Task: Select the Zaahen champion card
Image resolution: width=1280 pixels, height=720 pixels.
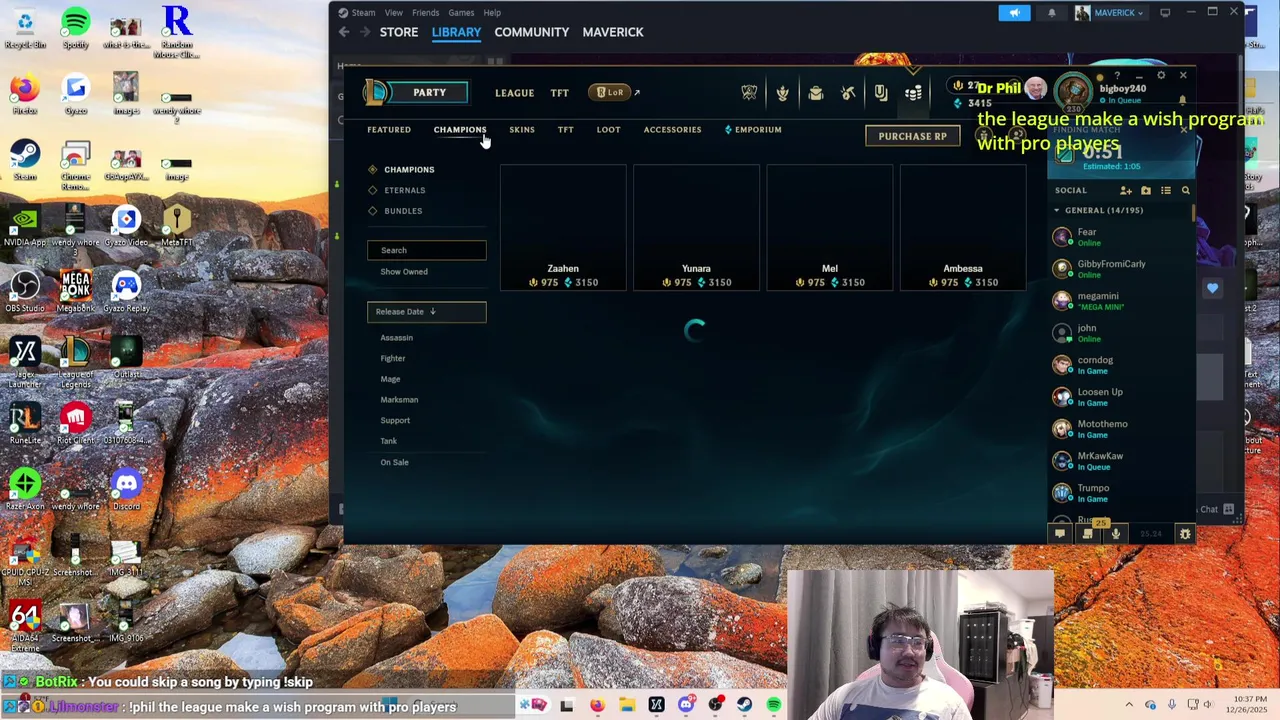Action: [x=563, y=228]
